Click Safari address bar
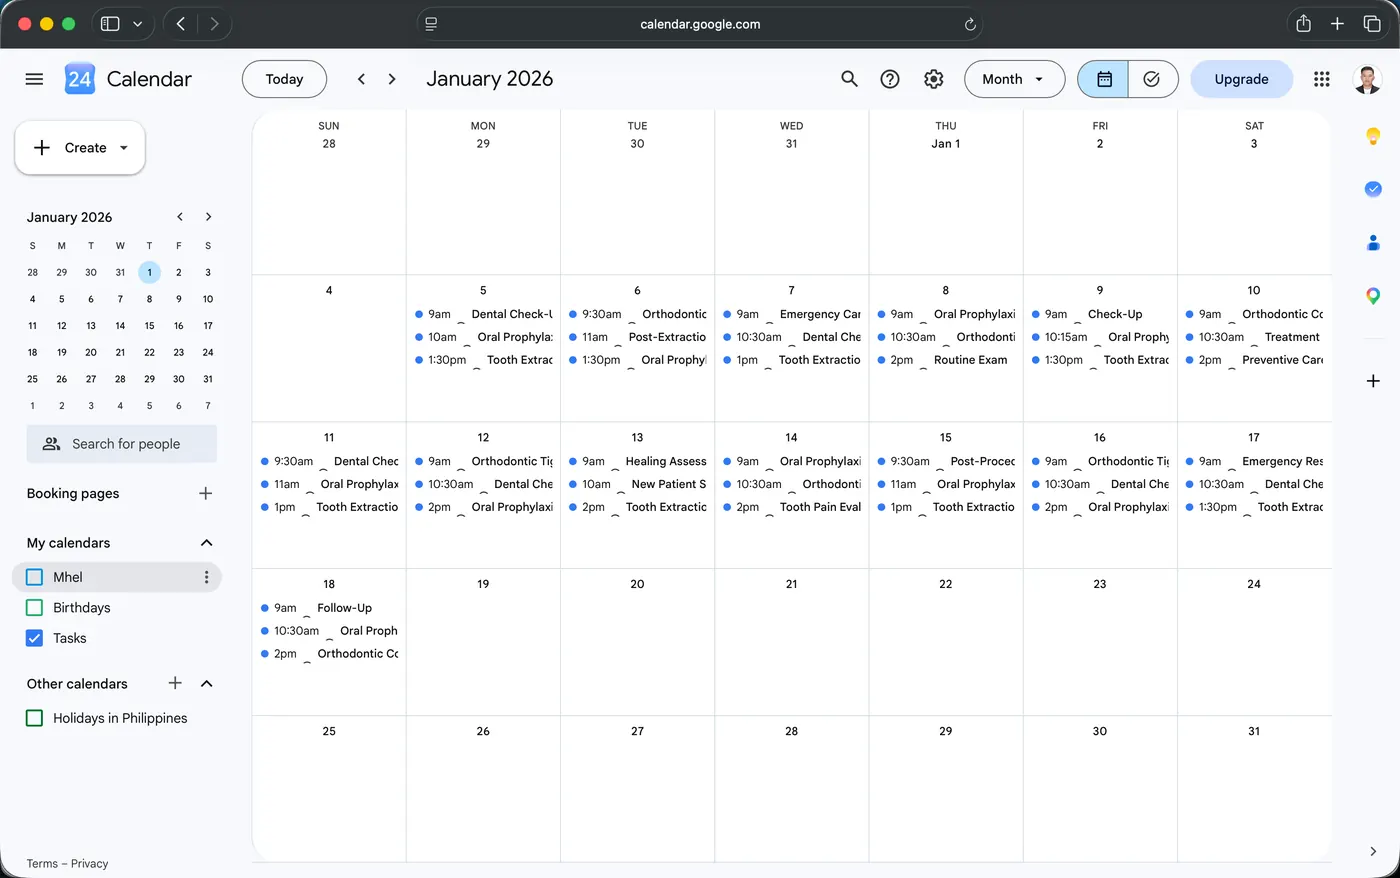 (700, 24)
